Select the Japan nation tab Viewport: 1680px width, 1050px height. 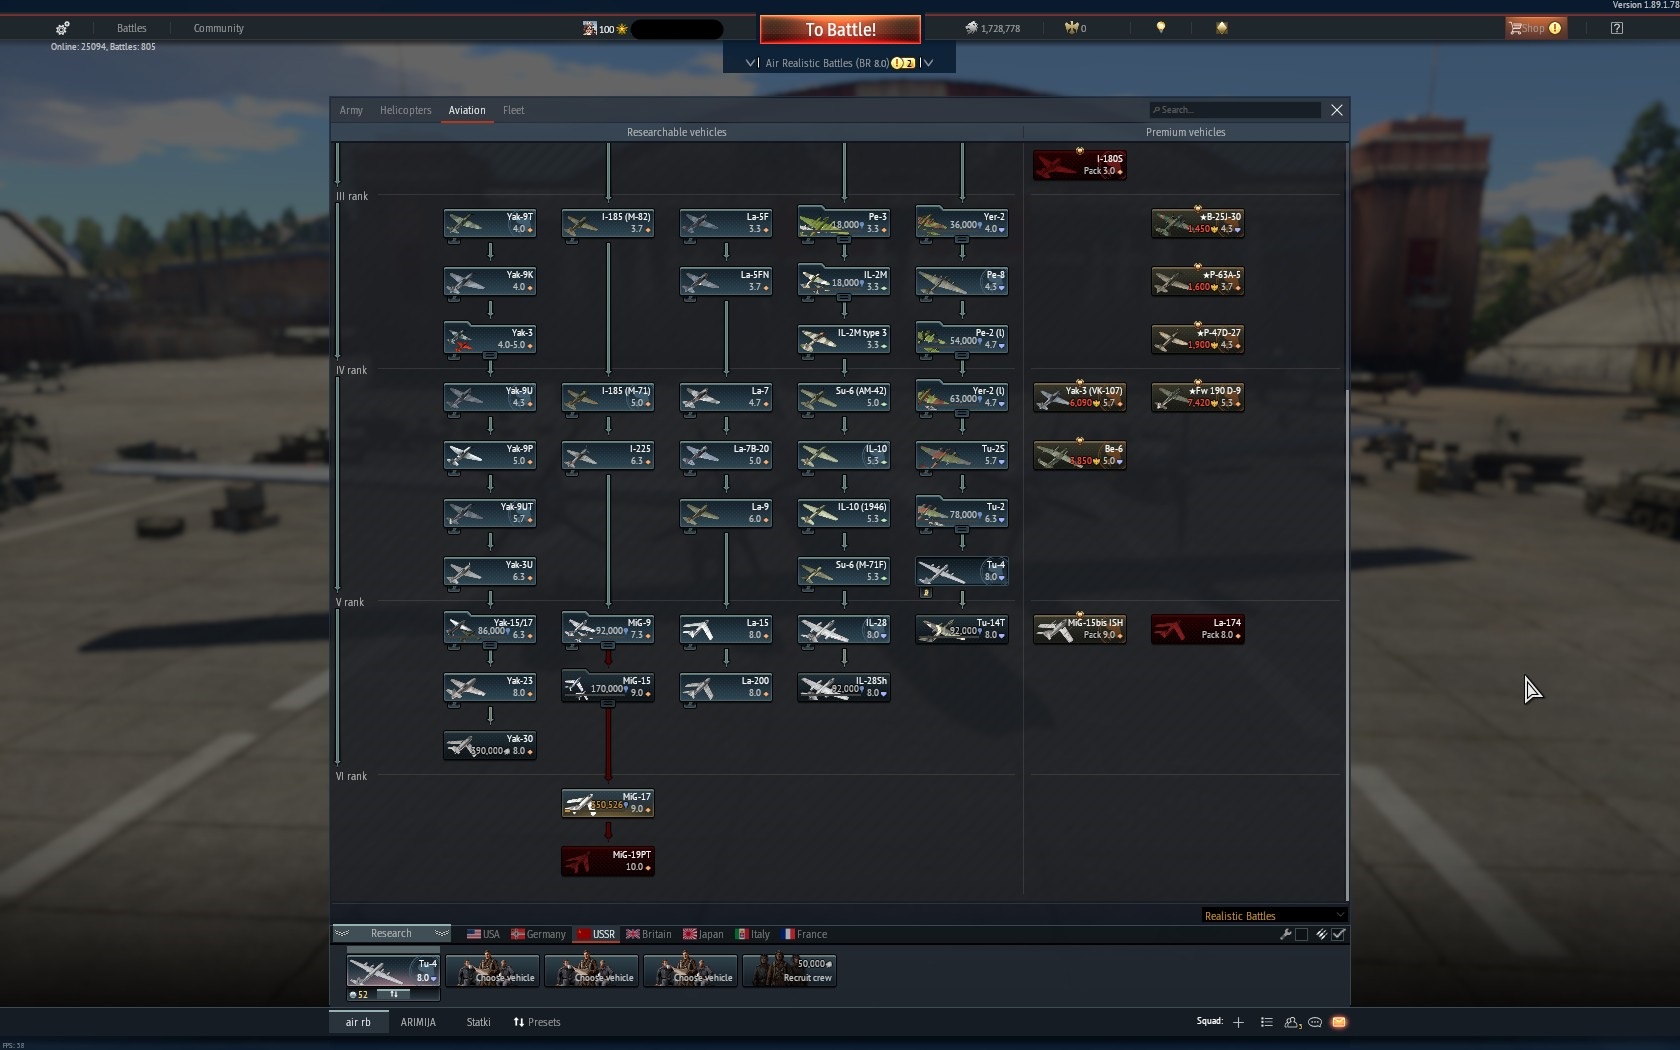click(703, 934)
